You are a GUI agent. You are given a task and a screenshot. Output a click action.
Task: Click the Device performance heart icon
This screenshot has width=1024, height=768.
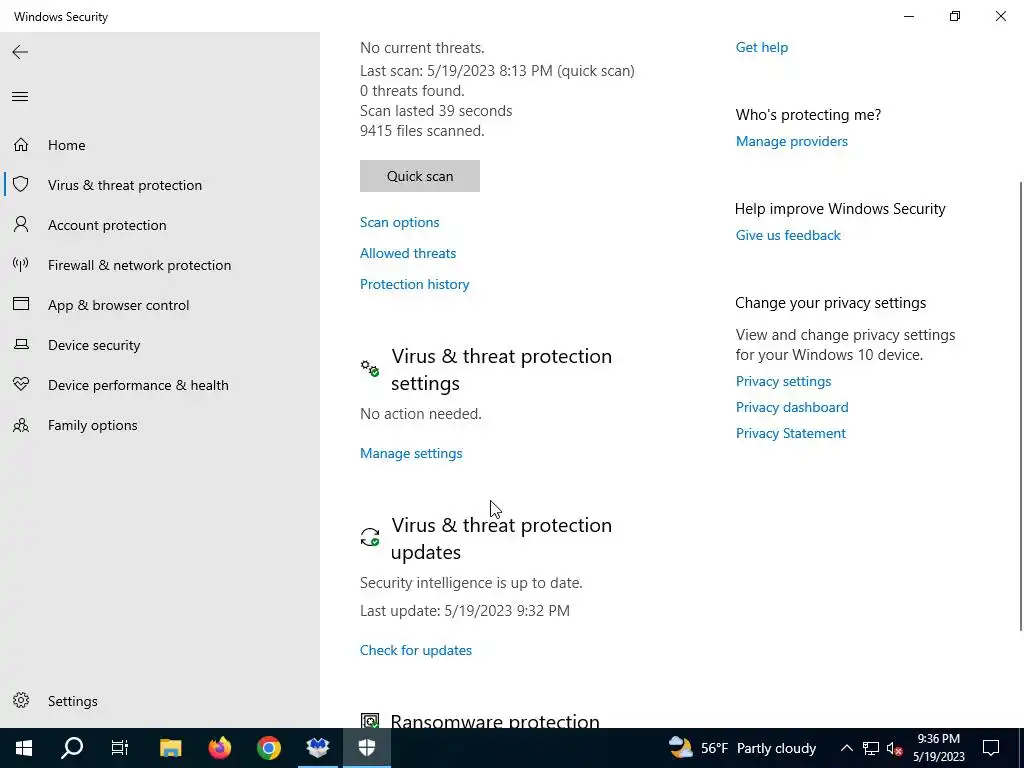click(21, 384)
